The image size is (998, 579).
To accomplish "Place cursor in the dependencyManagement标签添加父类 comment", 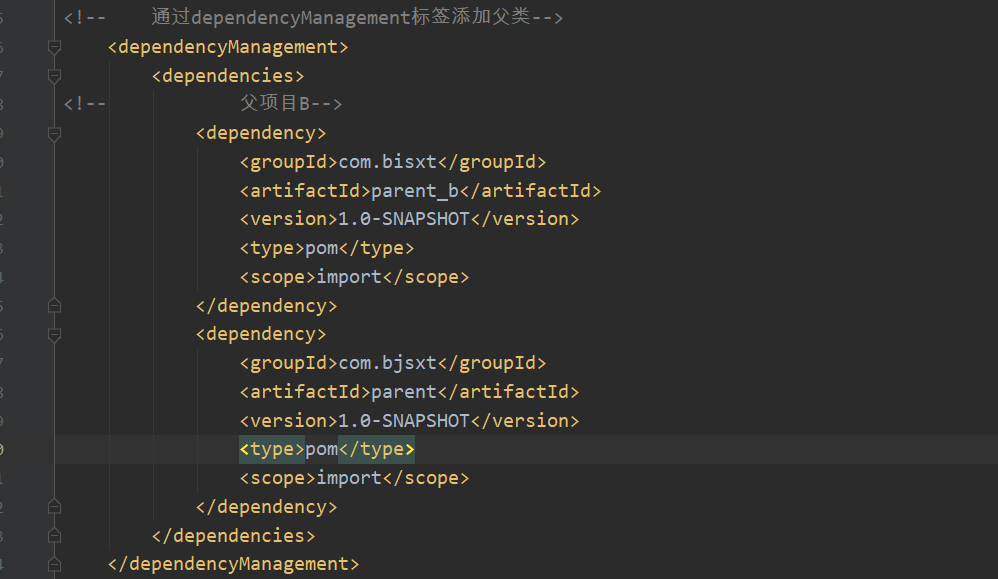I will pos(357,17).
